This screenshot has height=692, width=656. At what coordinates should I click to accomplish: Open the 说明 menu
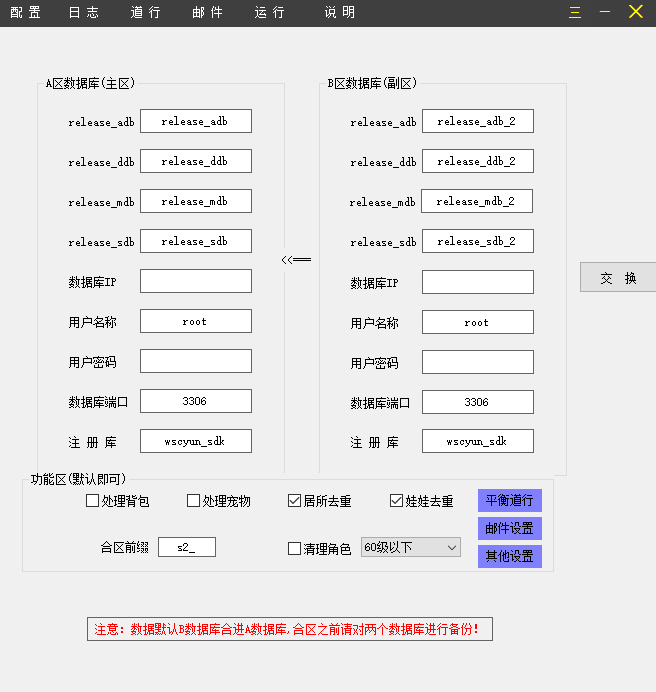point(340,13)
